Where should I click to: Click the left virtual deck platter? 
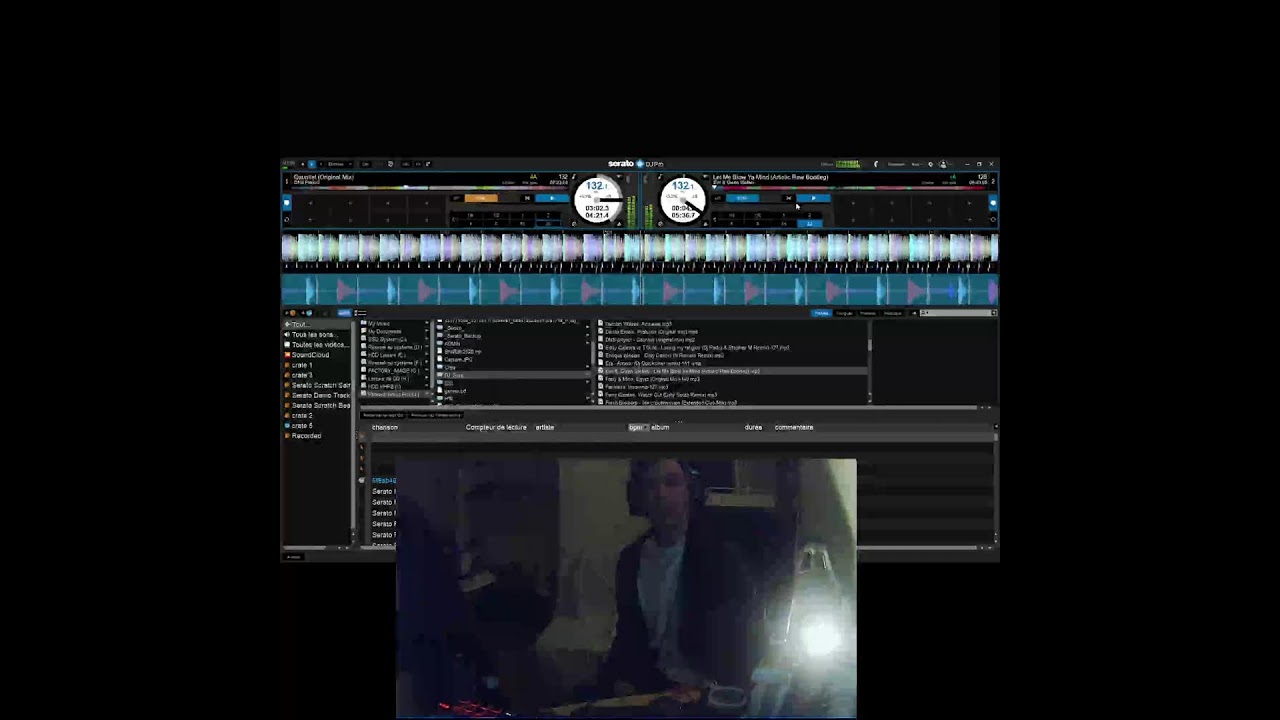click(598, 200)
